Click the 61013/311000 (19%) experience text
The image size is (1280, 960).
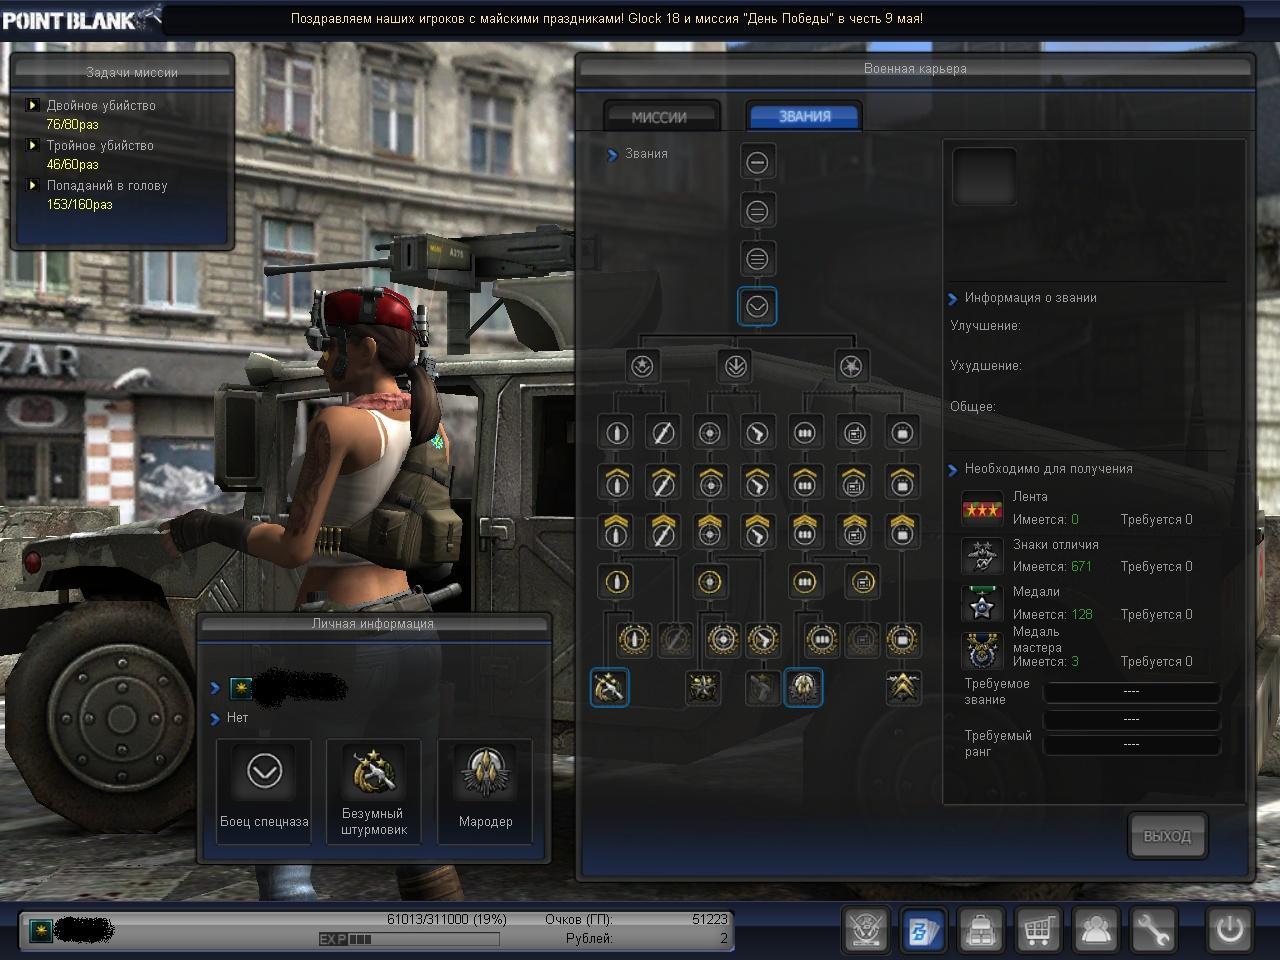[x=447, y=919]
